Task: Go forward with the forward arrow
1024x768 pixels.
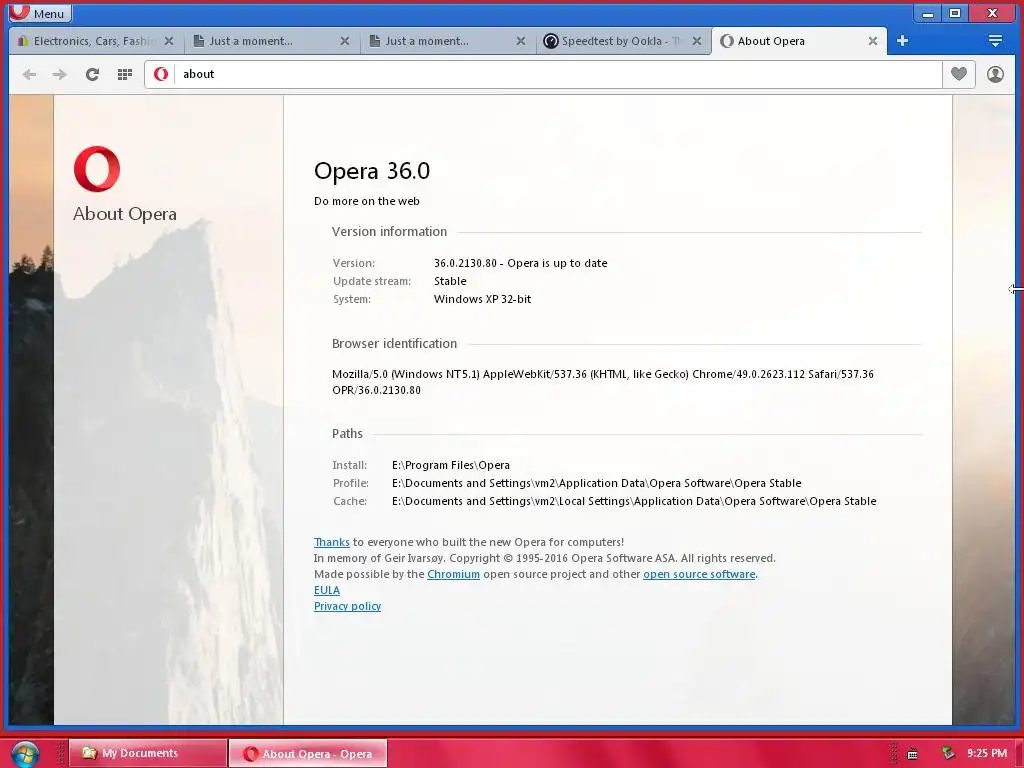Action: pos(59,74)
